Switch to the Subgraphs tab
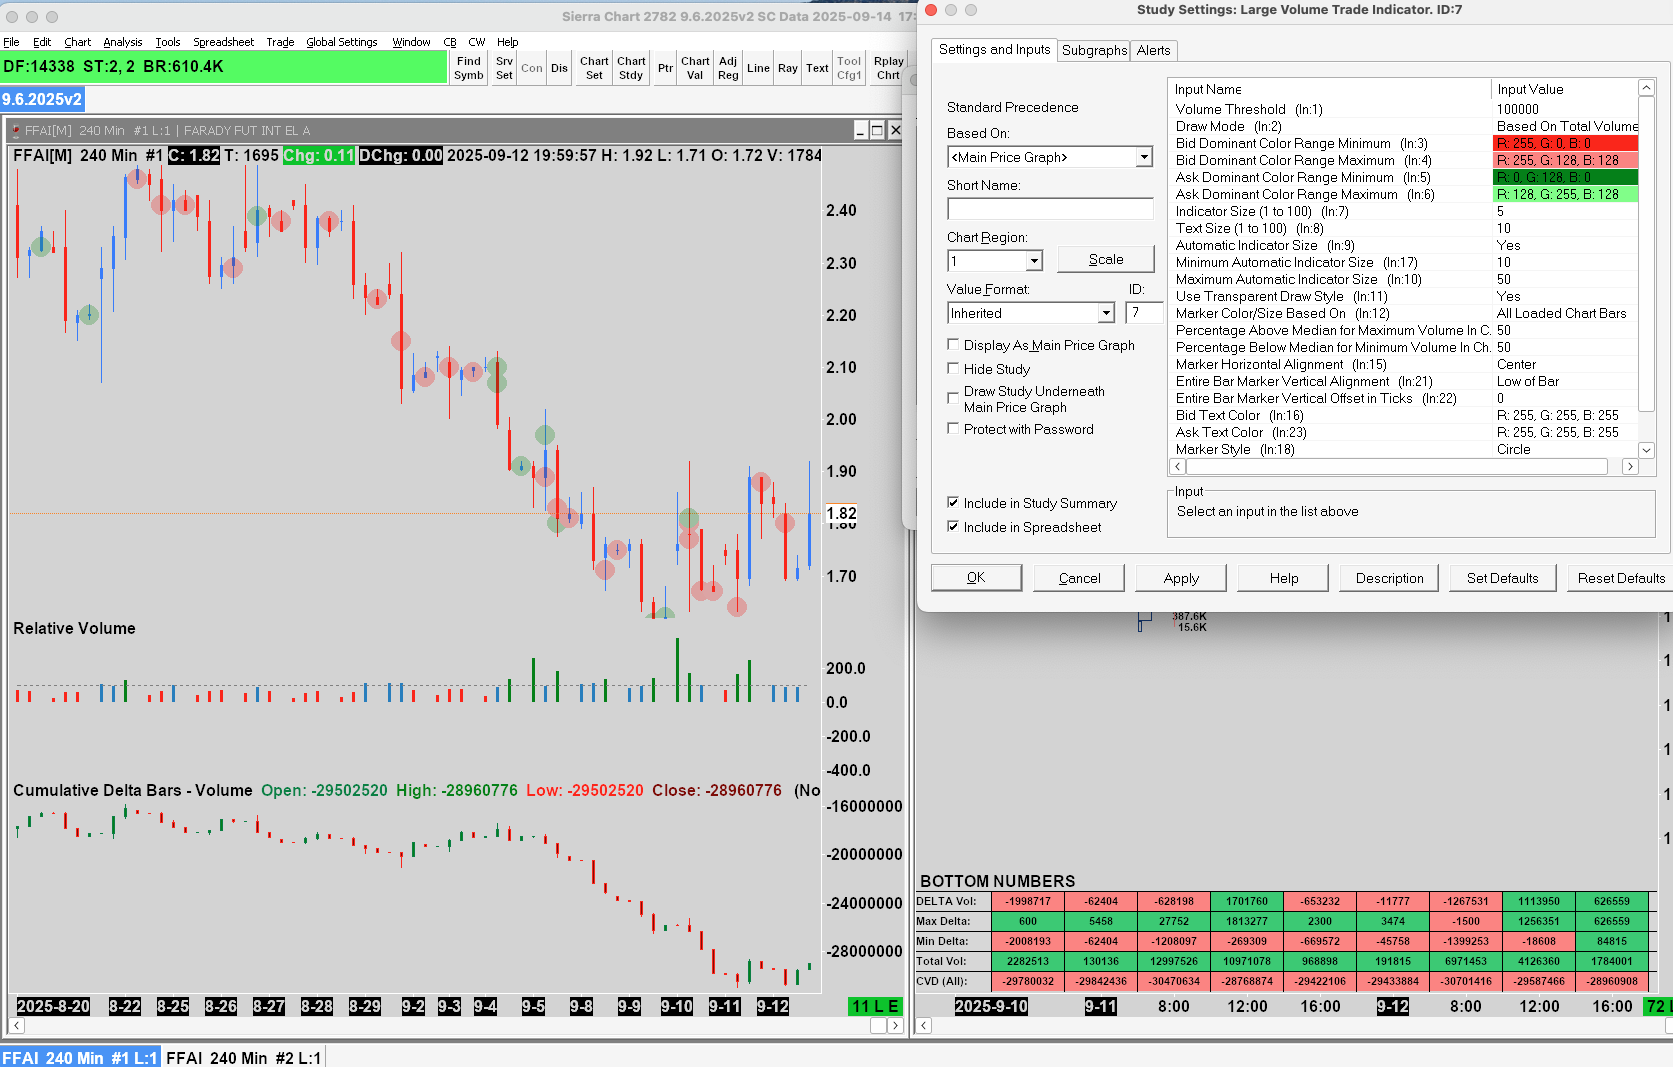The image size is (1673, 1067). click(x=1095, y=50)
